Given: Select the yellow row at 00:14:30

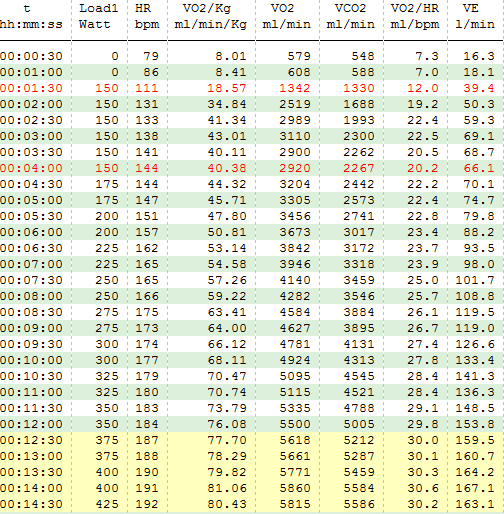Looking at the screenshot, I should tap(252, 504).
